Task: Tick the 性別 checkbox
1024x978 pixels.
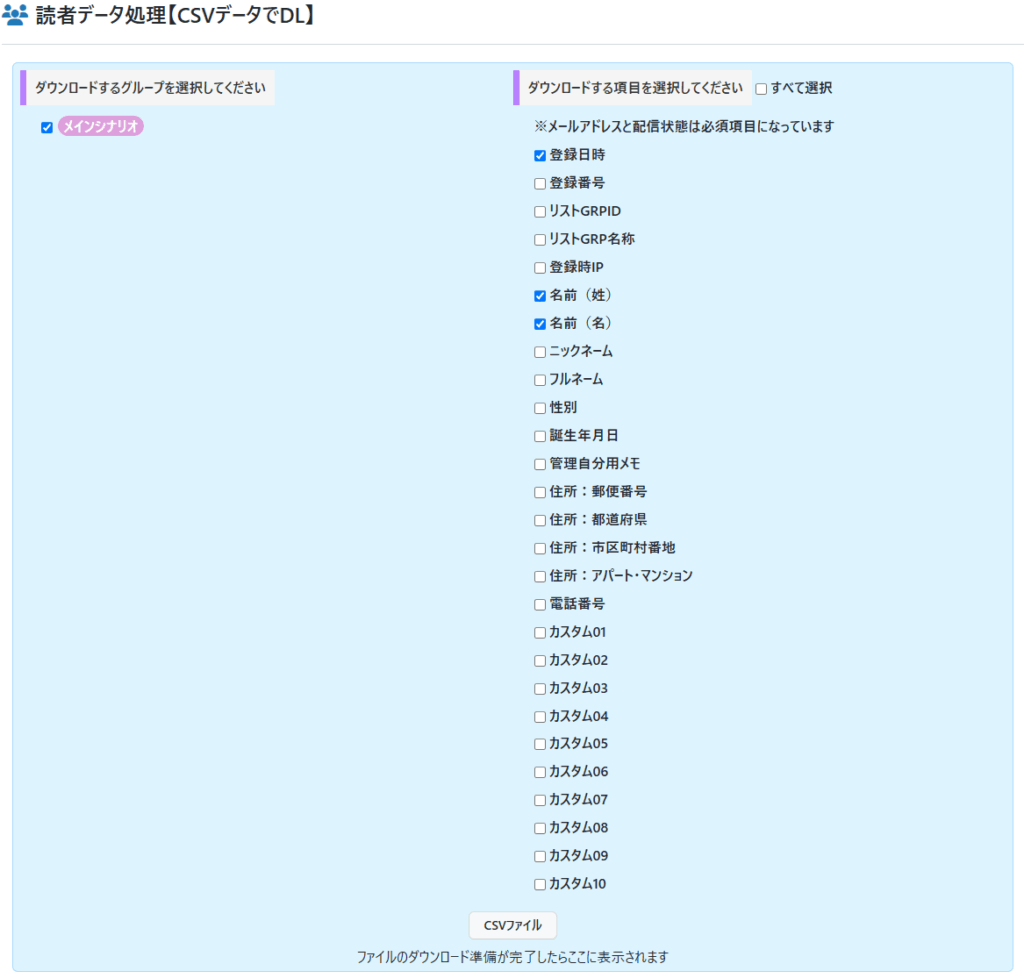Action: 540,408
